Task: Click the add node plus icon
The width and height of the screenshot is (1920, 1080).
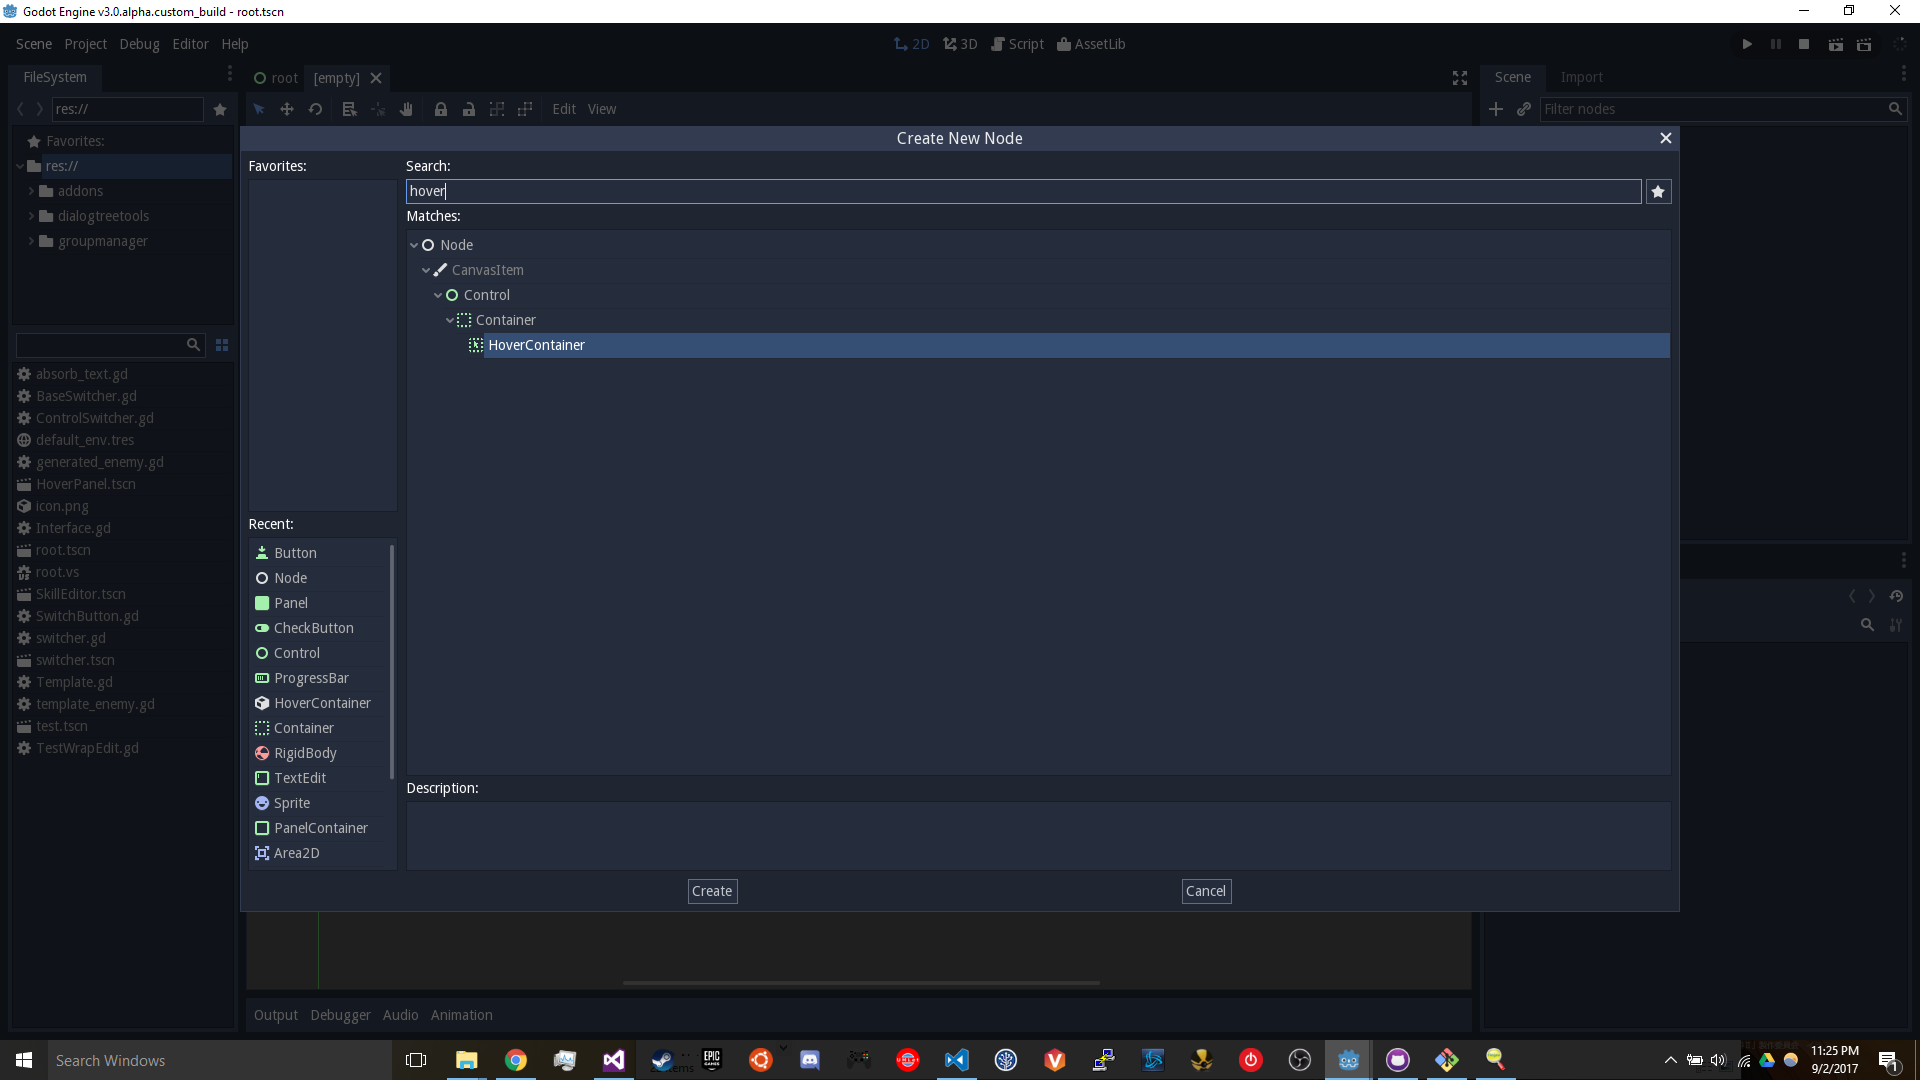Action: tap(1495, 109)
